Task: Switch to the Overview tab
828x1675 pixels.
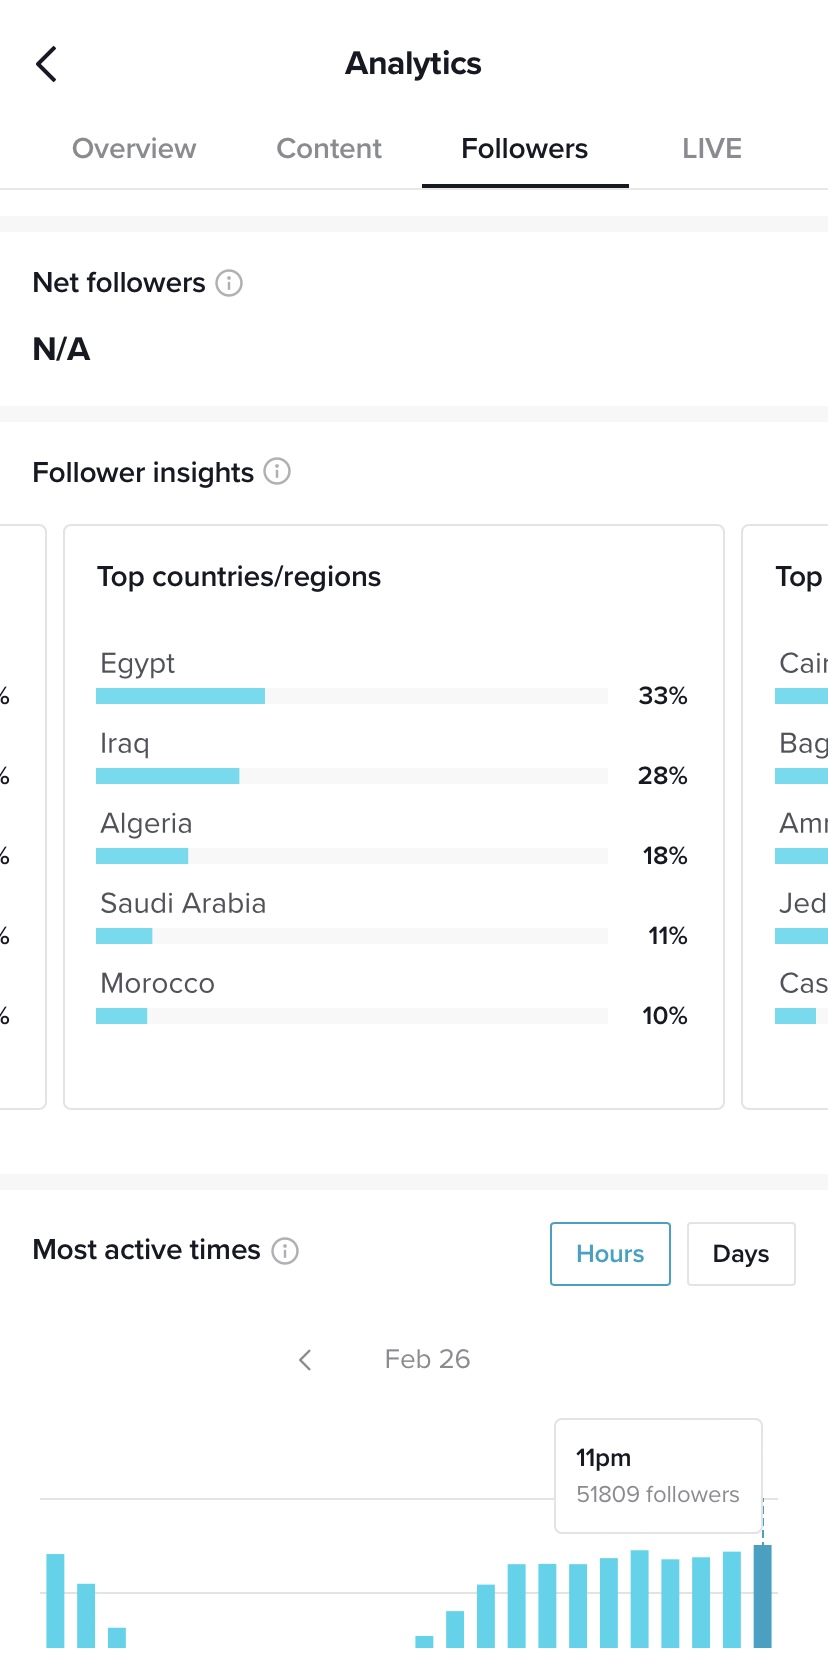Action: [x=134, y=149]
